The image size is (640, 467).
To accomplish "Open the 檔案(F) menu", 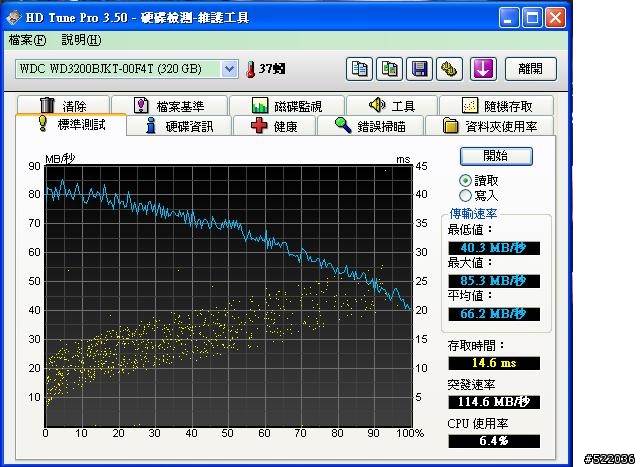I will click(27, 40).
